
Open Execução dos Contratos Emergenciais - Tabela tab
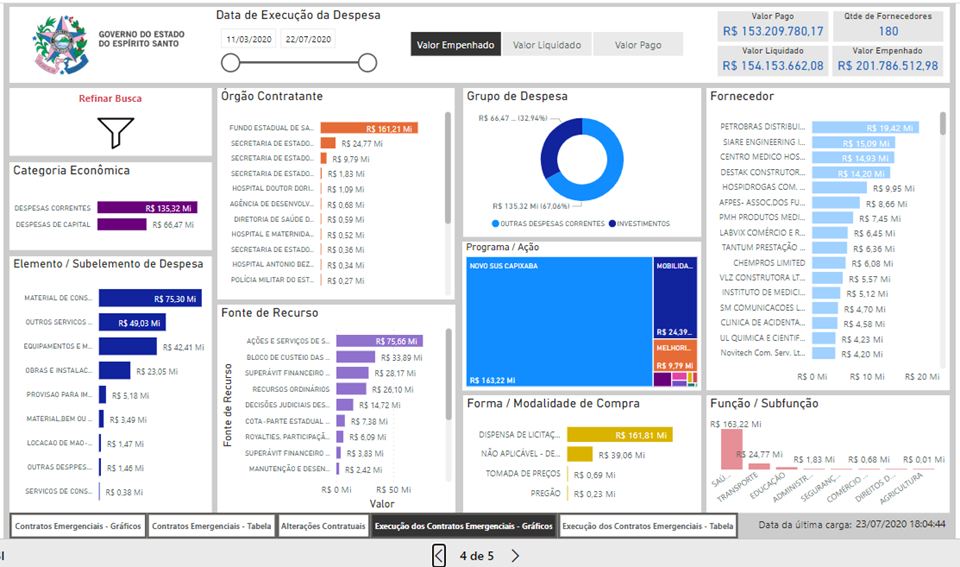click(x=648, y=526)
